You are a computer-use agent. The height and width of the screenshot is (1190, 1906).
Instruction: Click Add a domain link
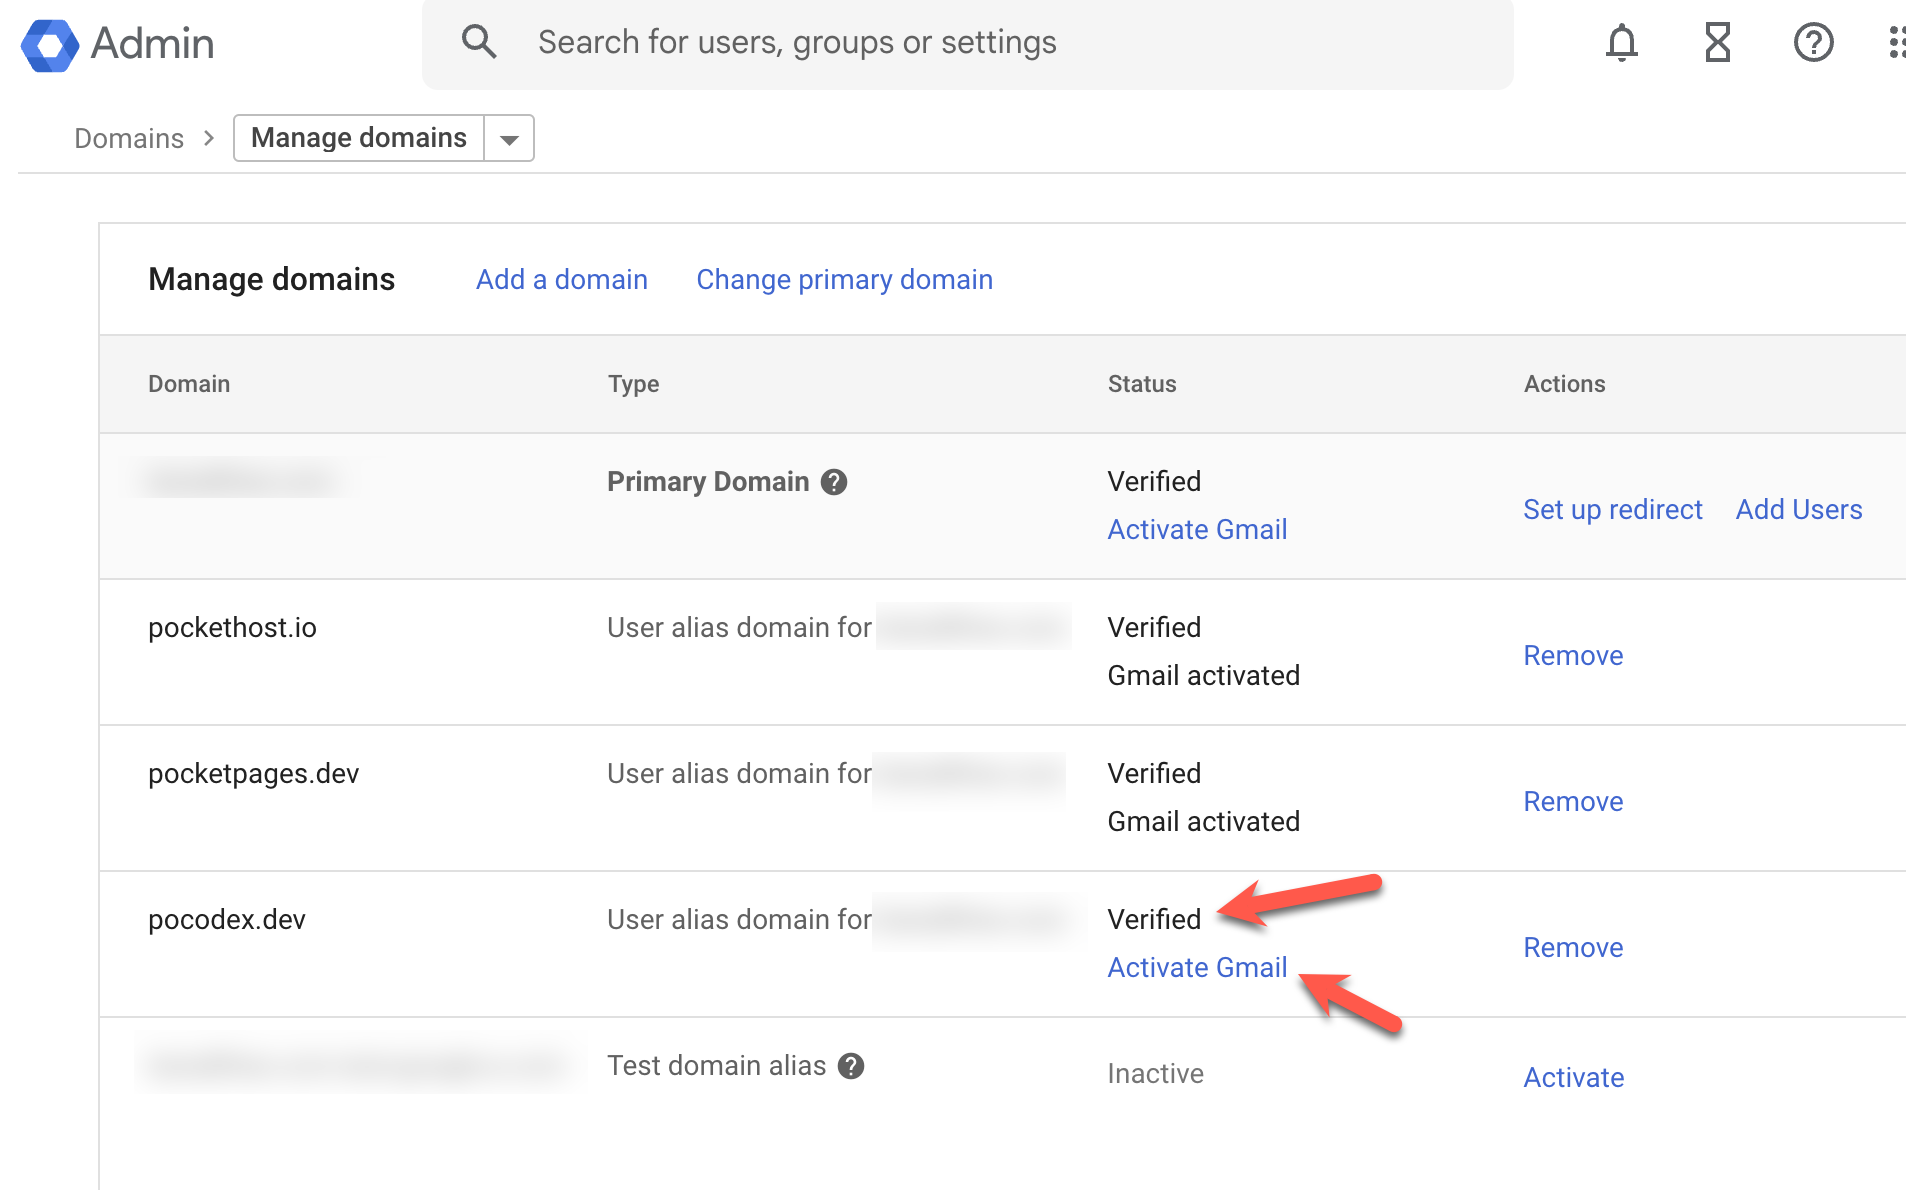point(561,280)
